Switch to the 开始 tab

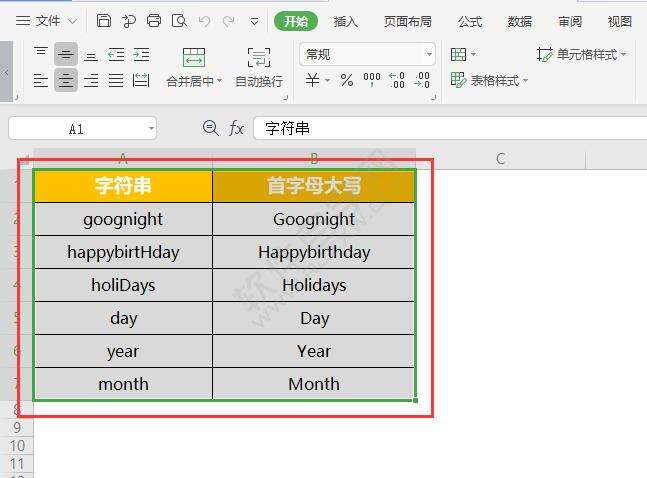tap(295, 21)
